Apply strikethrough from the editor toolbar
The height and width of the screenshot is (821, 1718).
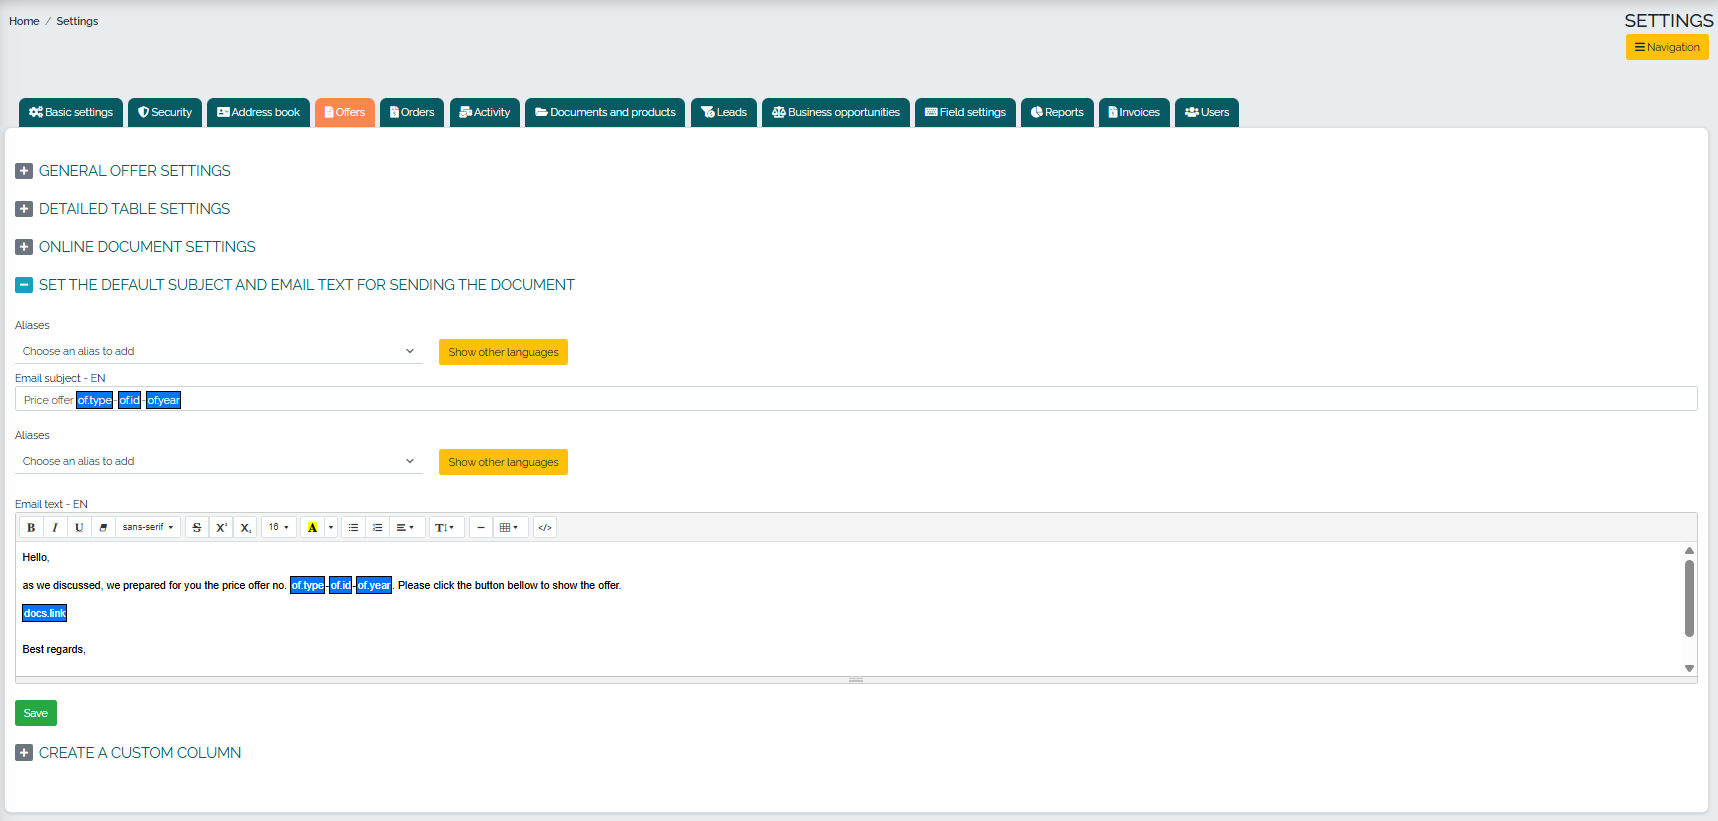pyautogui.click(x=197, y=527)
